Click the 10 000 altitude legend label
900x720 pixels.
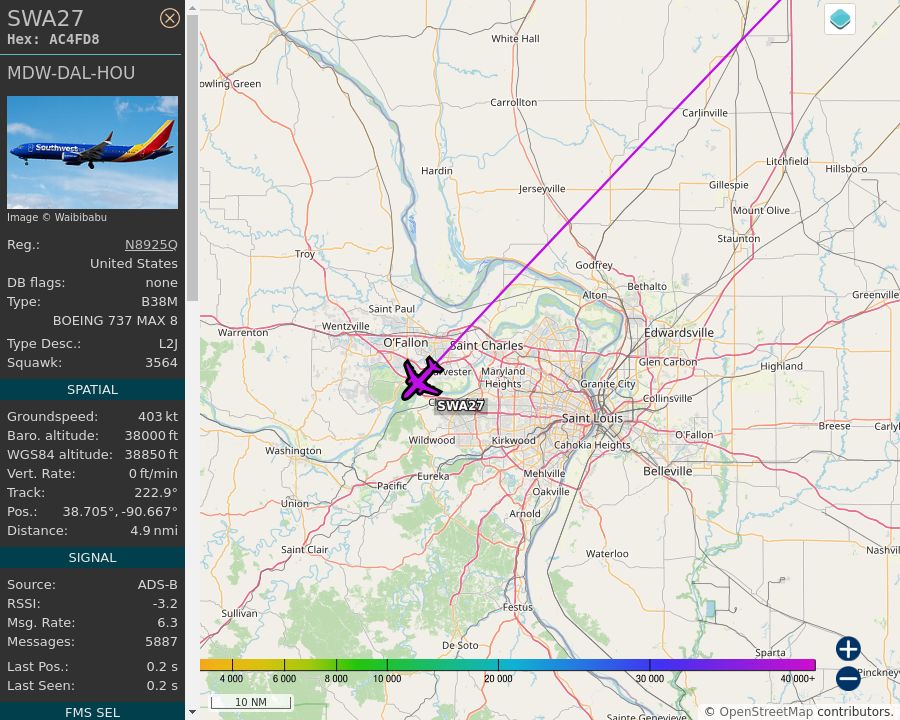(x=387, y=679)
